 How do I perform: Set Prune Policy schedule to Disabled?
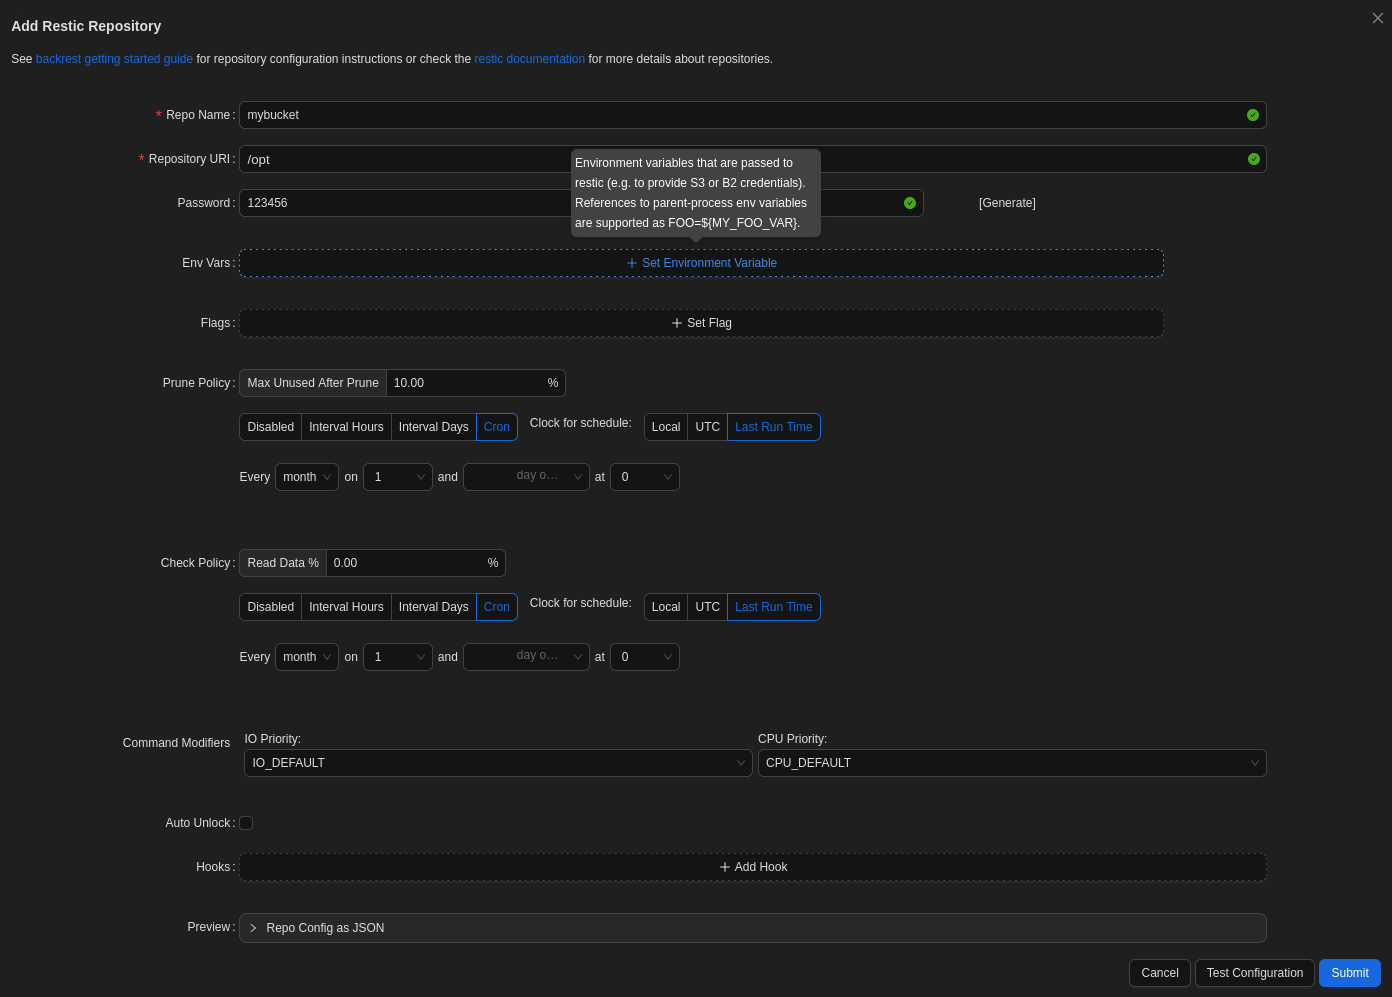(271, 427)
